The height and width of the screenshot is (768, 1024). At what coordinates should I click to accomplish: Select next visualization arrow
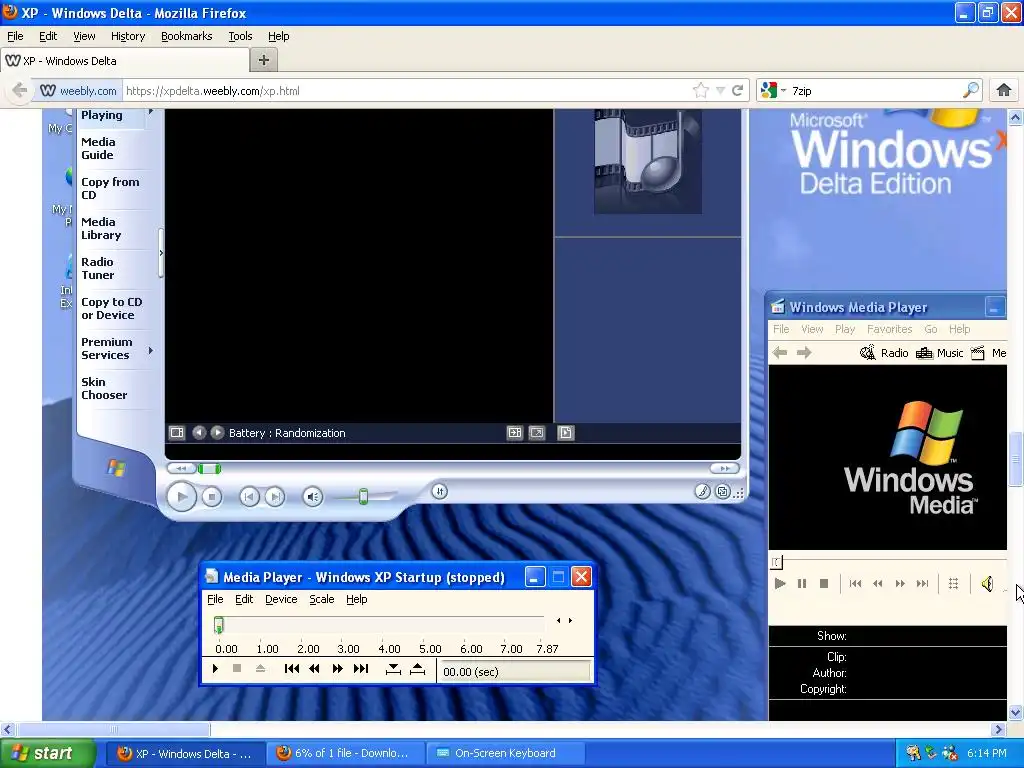(x=217, y=433)
